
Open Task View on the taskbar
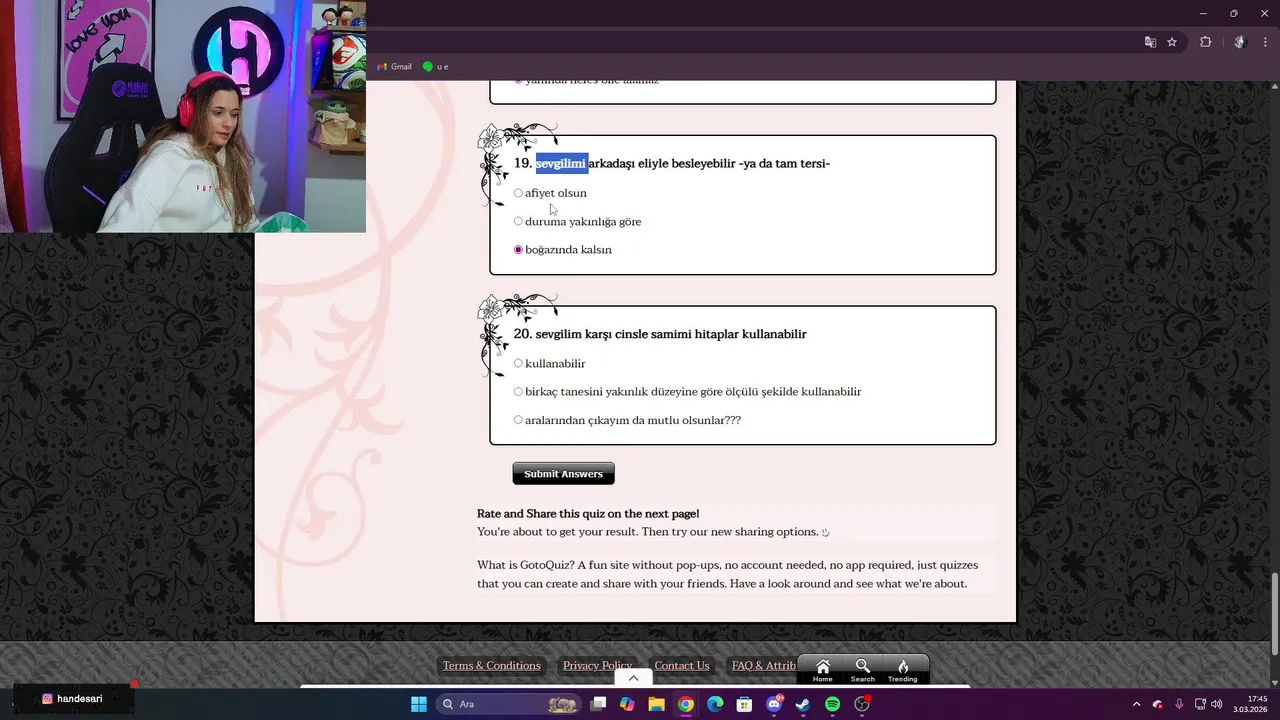click(598, 704)
